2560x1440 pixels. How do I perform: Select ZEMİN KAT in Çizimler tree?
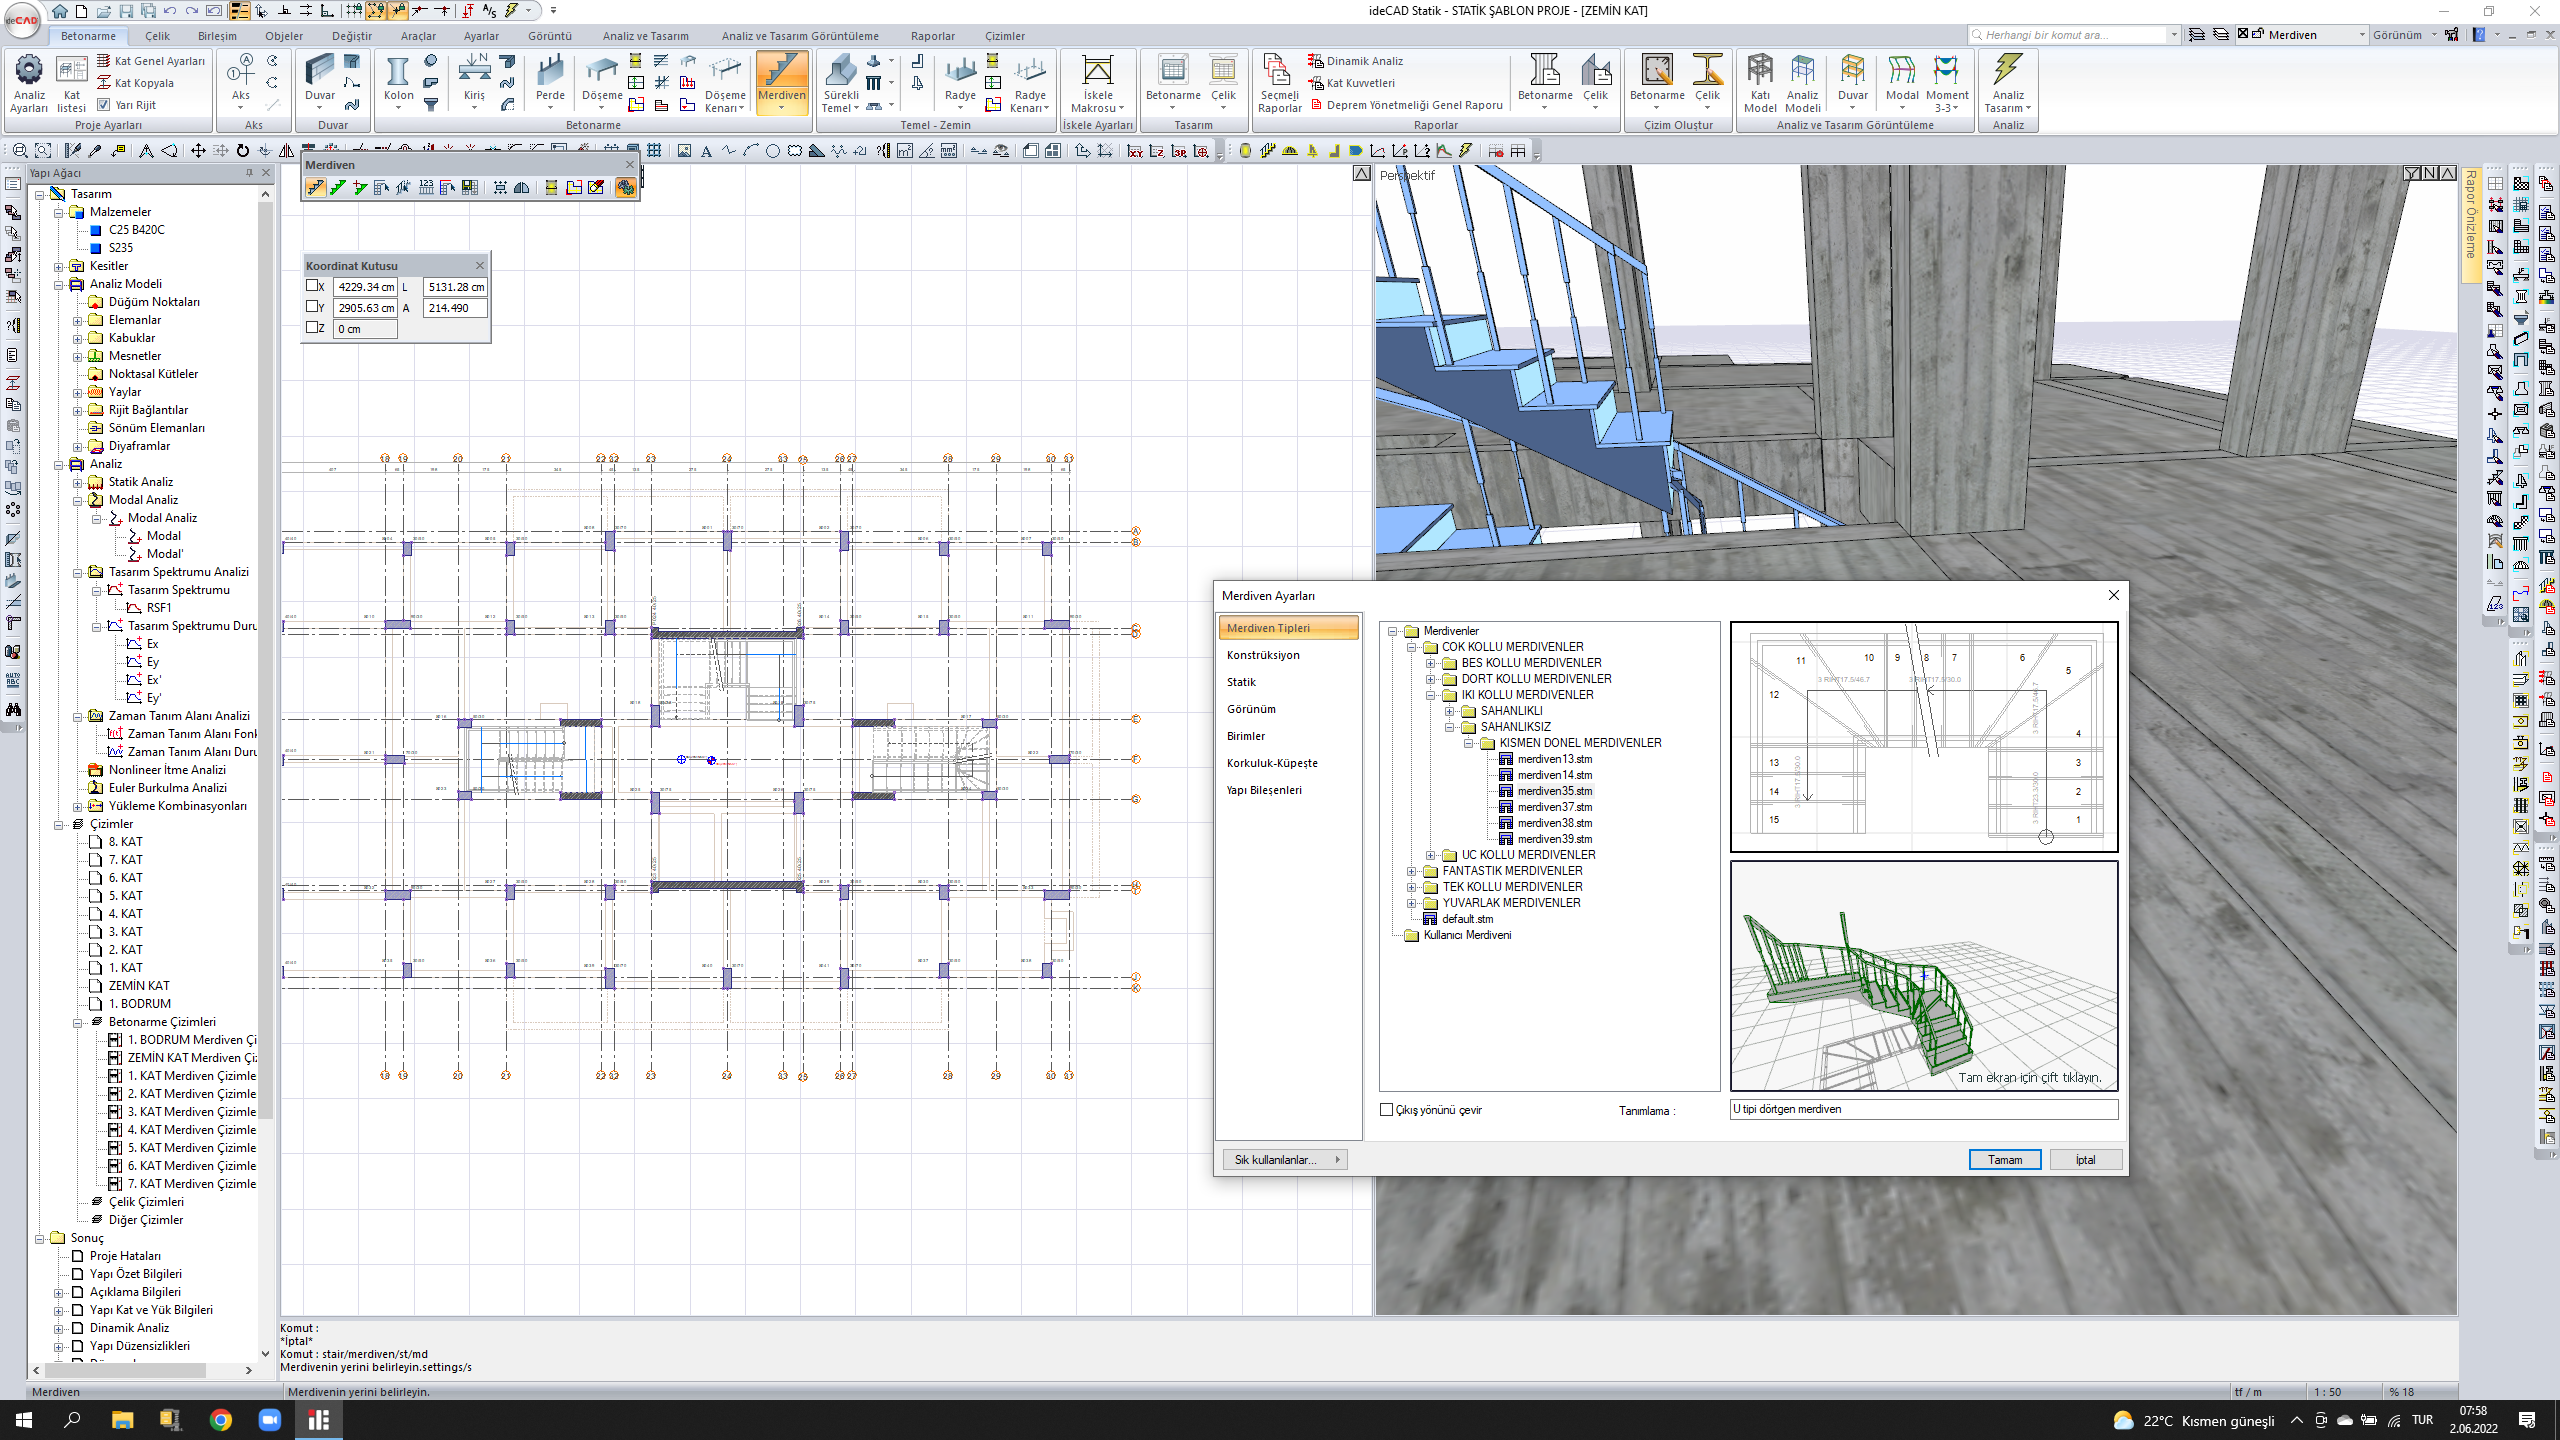(x=139, y=985)
